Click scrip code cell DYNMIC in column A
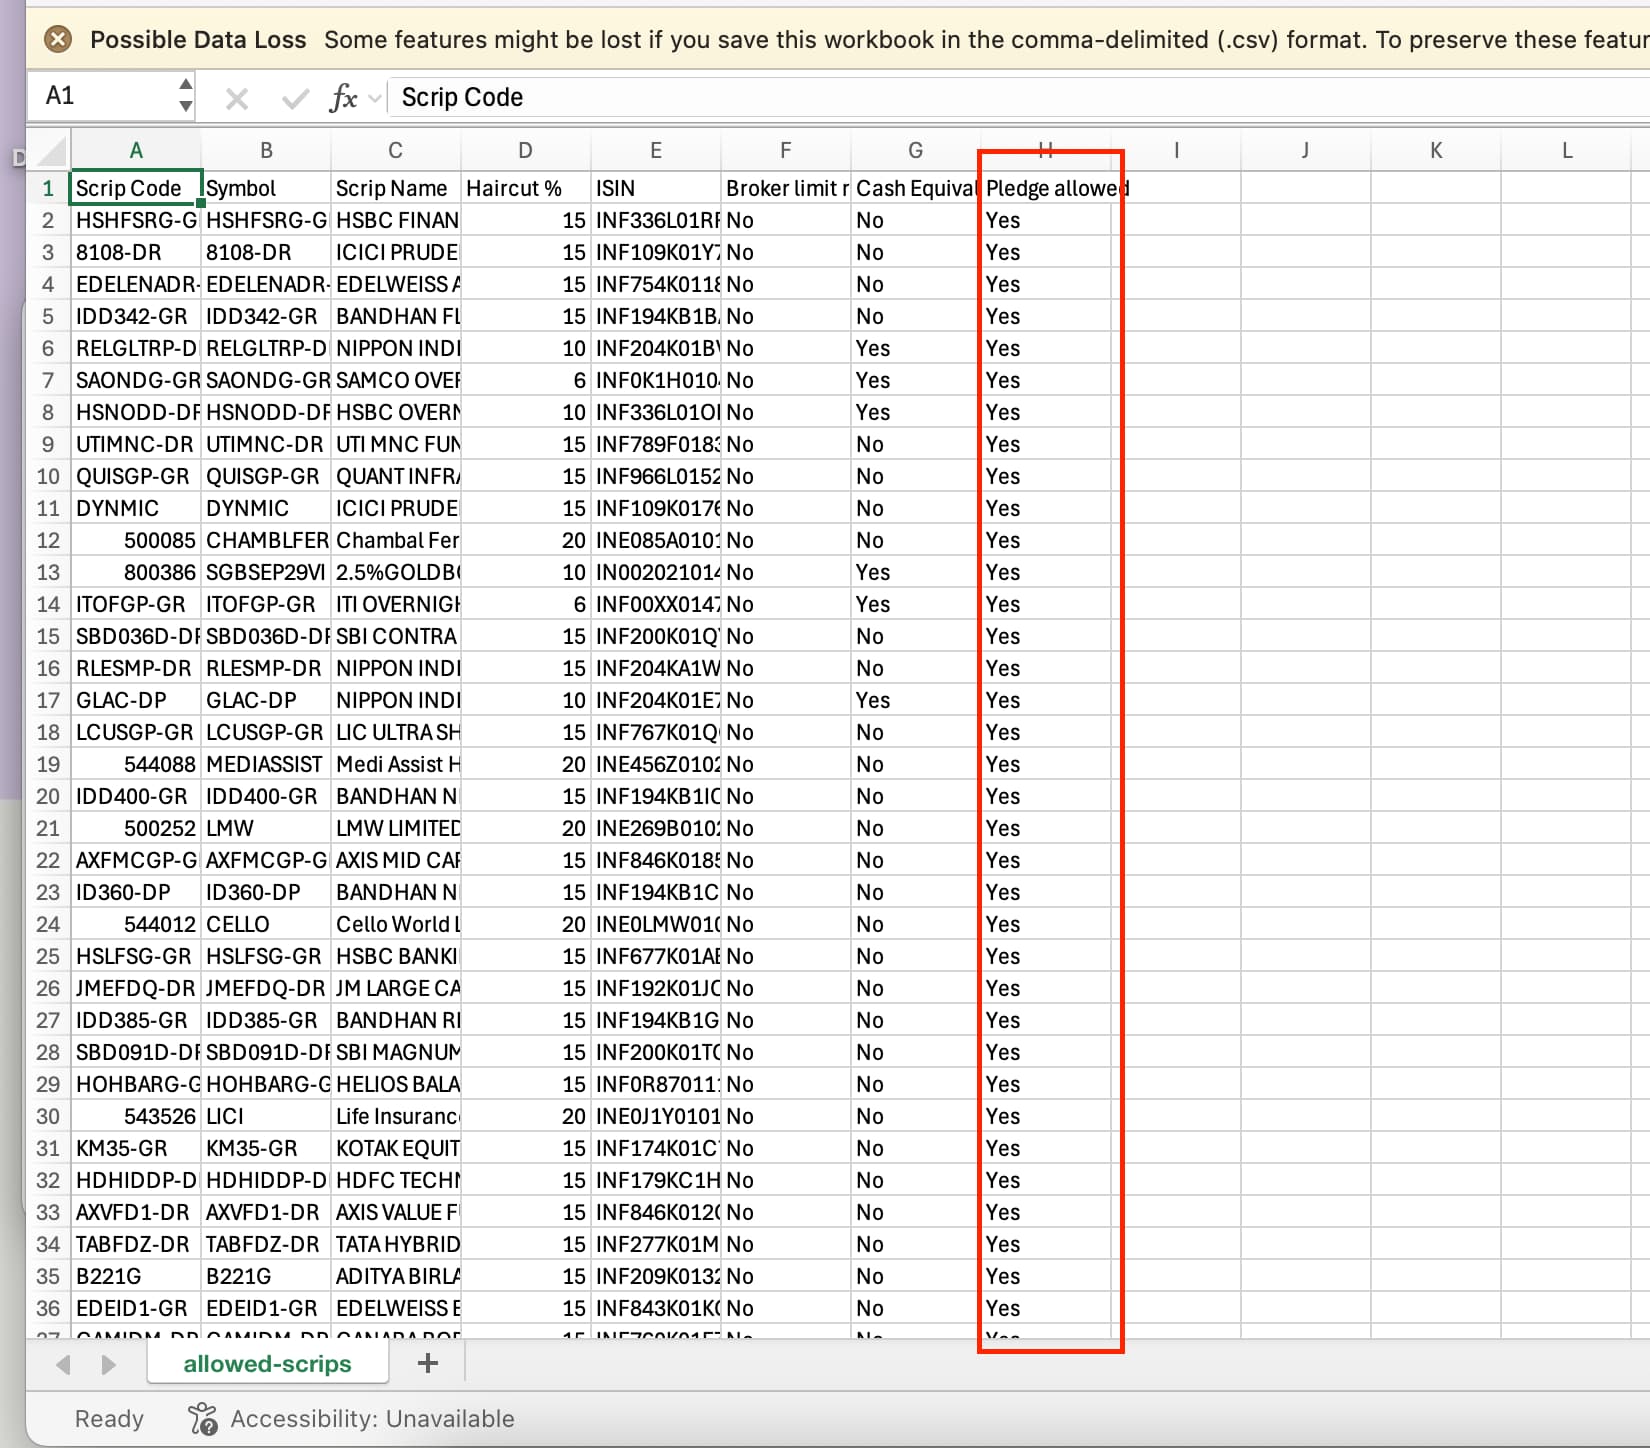This screenshot has height=1448, width=1650. 136,508
